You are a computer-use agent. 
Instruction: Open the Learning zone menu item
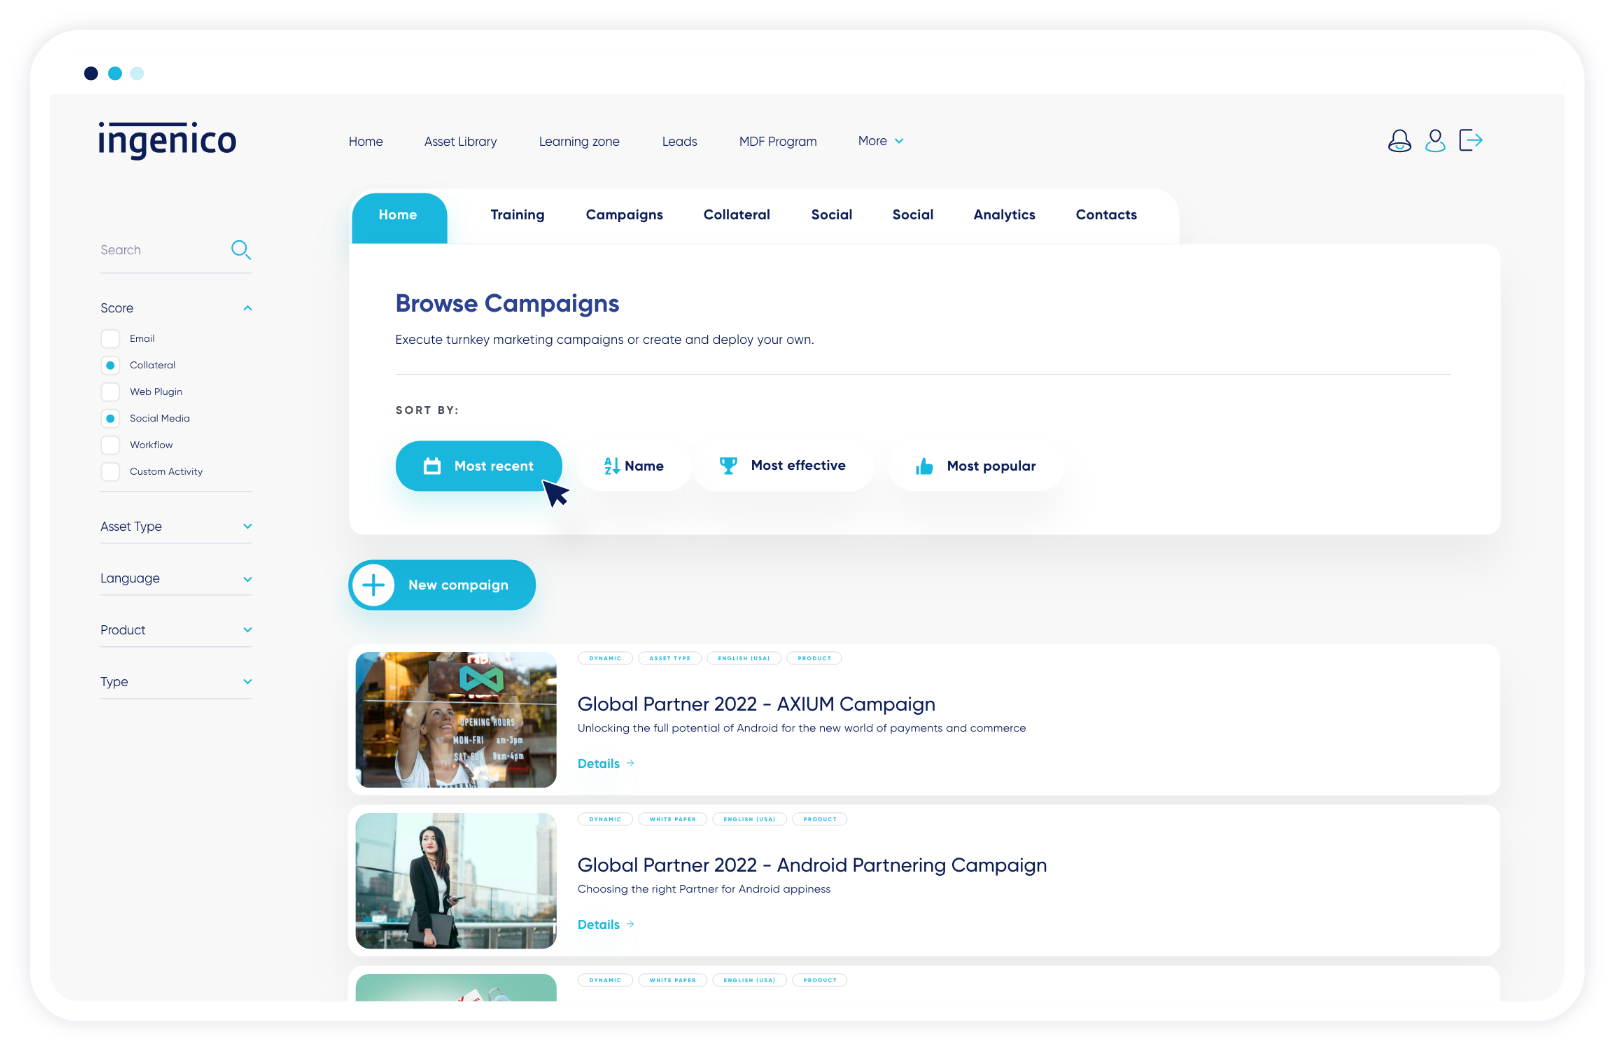tap(579, 142)
